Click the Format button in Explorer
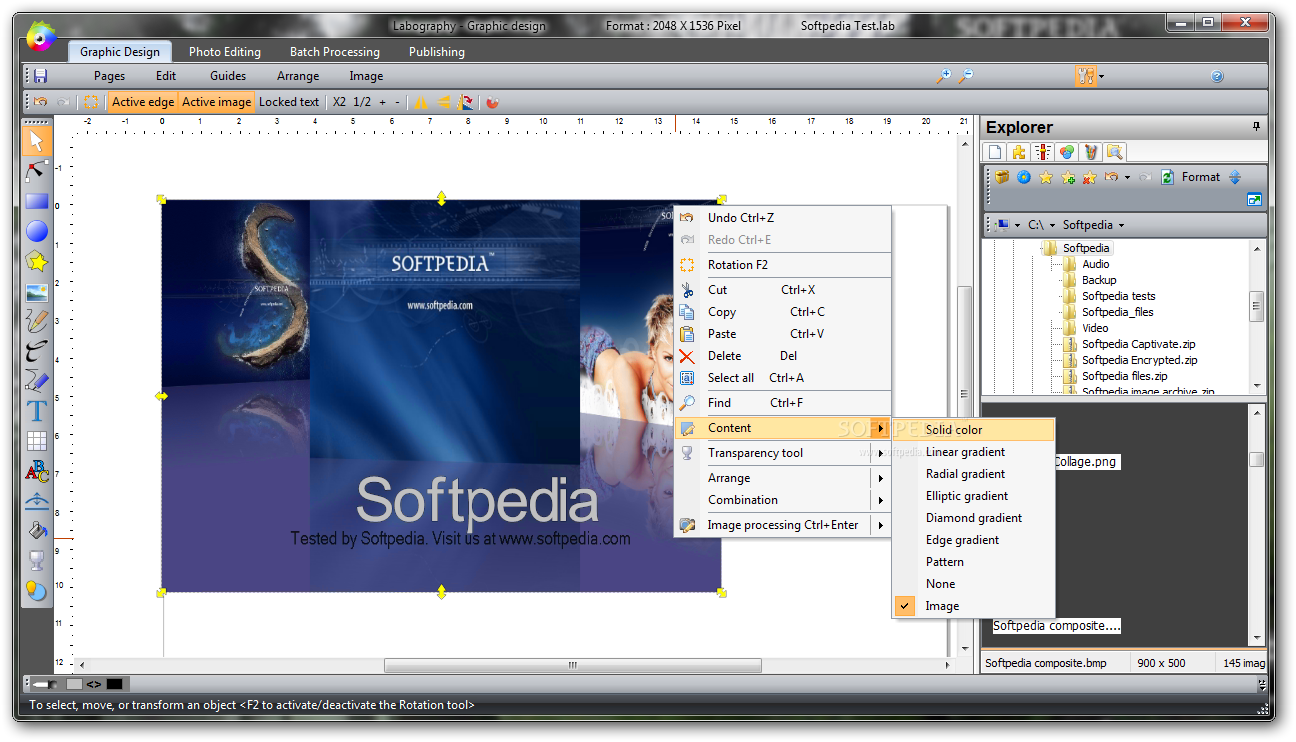The width and height of the screenshot is (1296, 742). 1201,177
